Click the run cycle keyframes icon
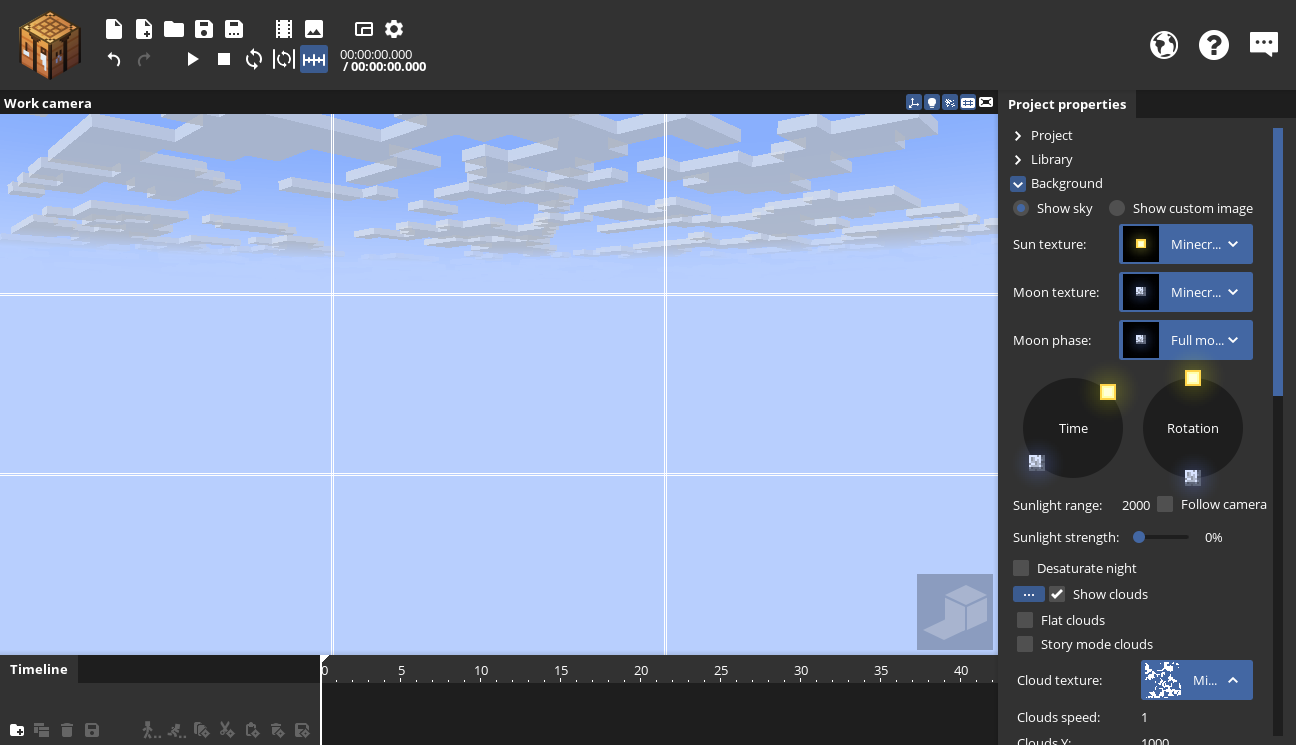This screenshot has height=745, width=1296. point(177,730)
